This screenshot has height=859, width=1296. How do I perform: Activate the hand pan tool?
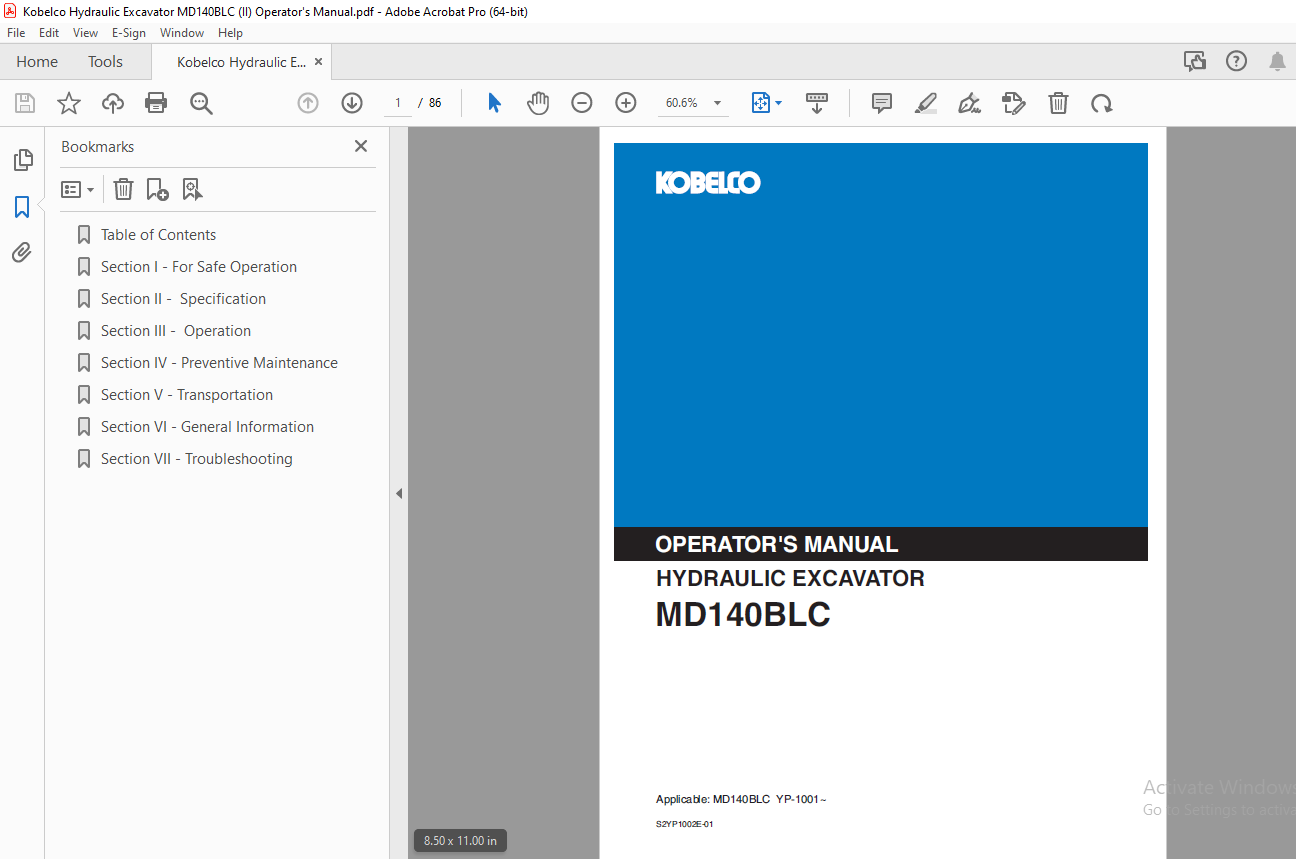[538, 103]
